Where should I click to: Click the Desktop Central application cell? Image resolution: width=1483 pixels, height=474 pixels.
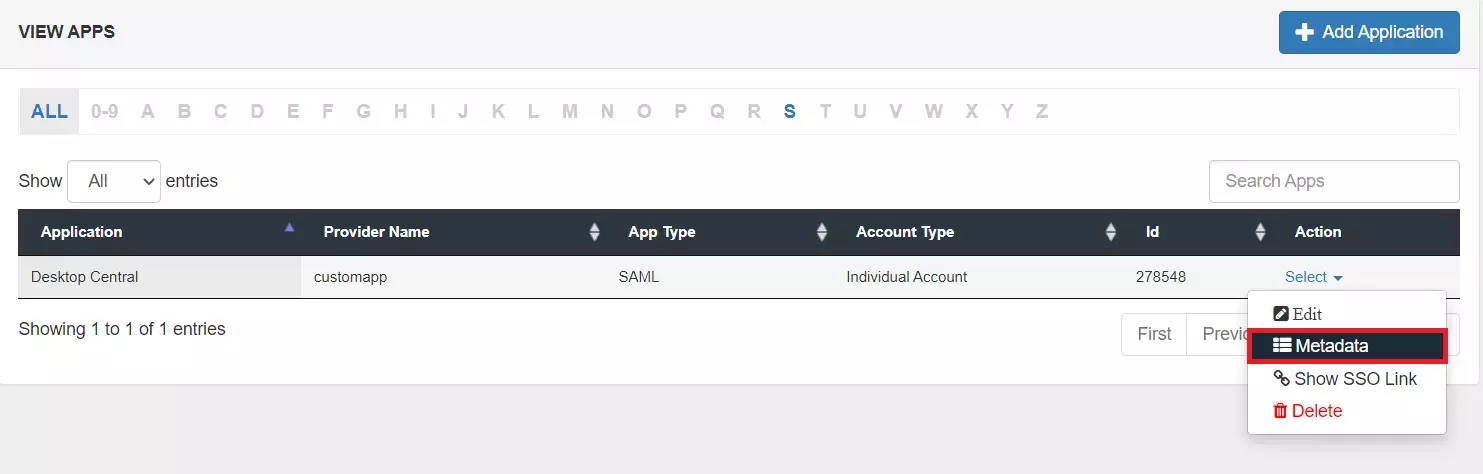coord(85,277)
